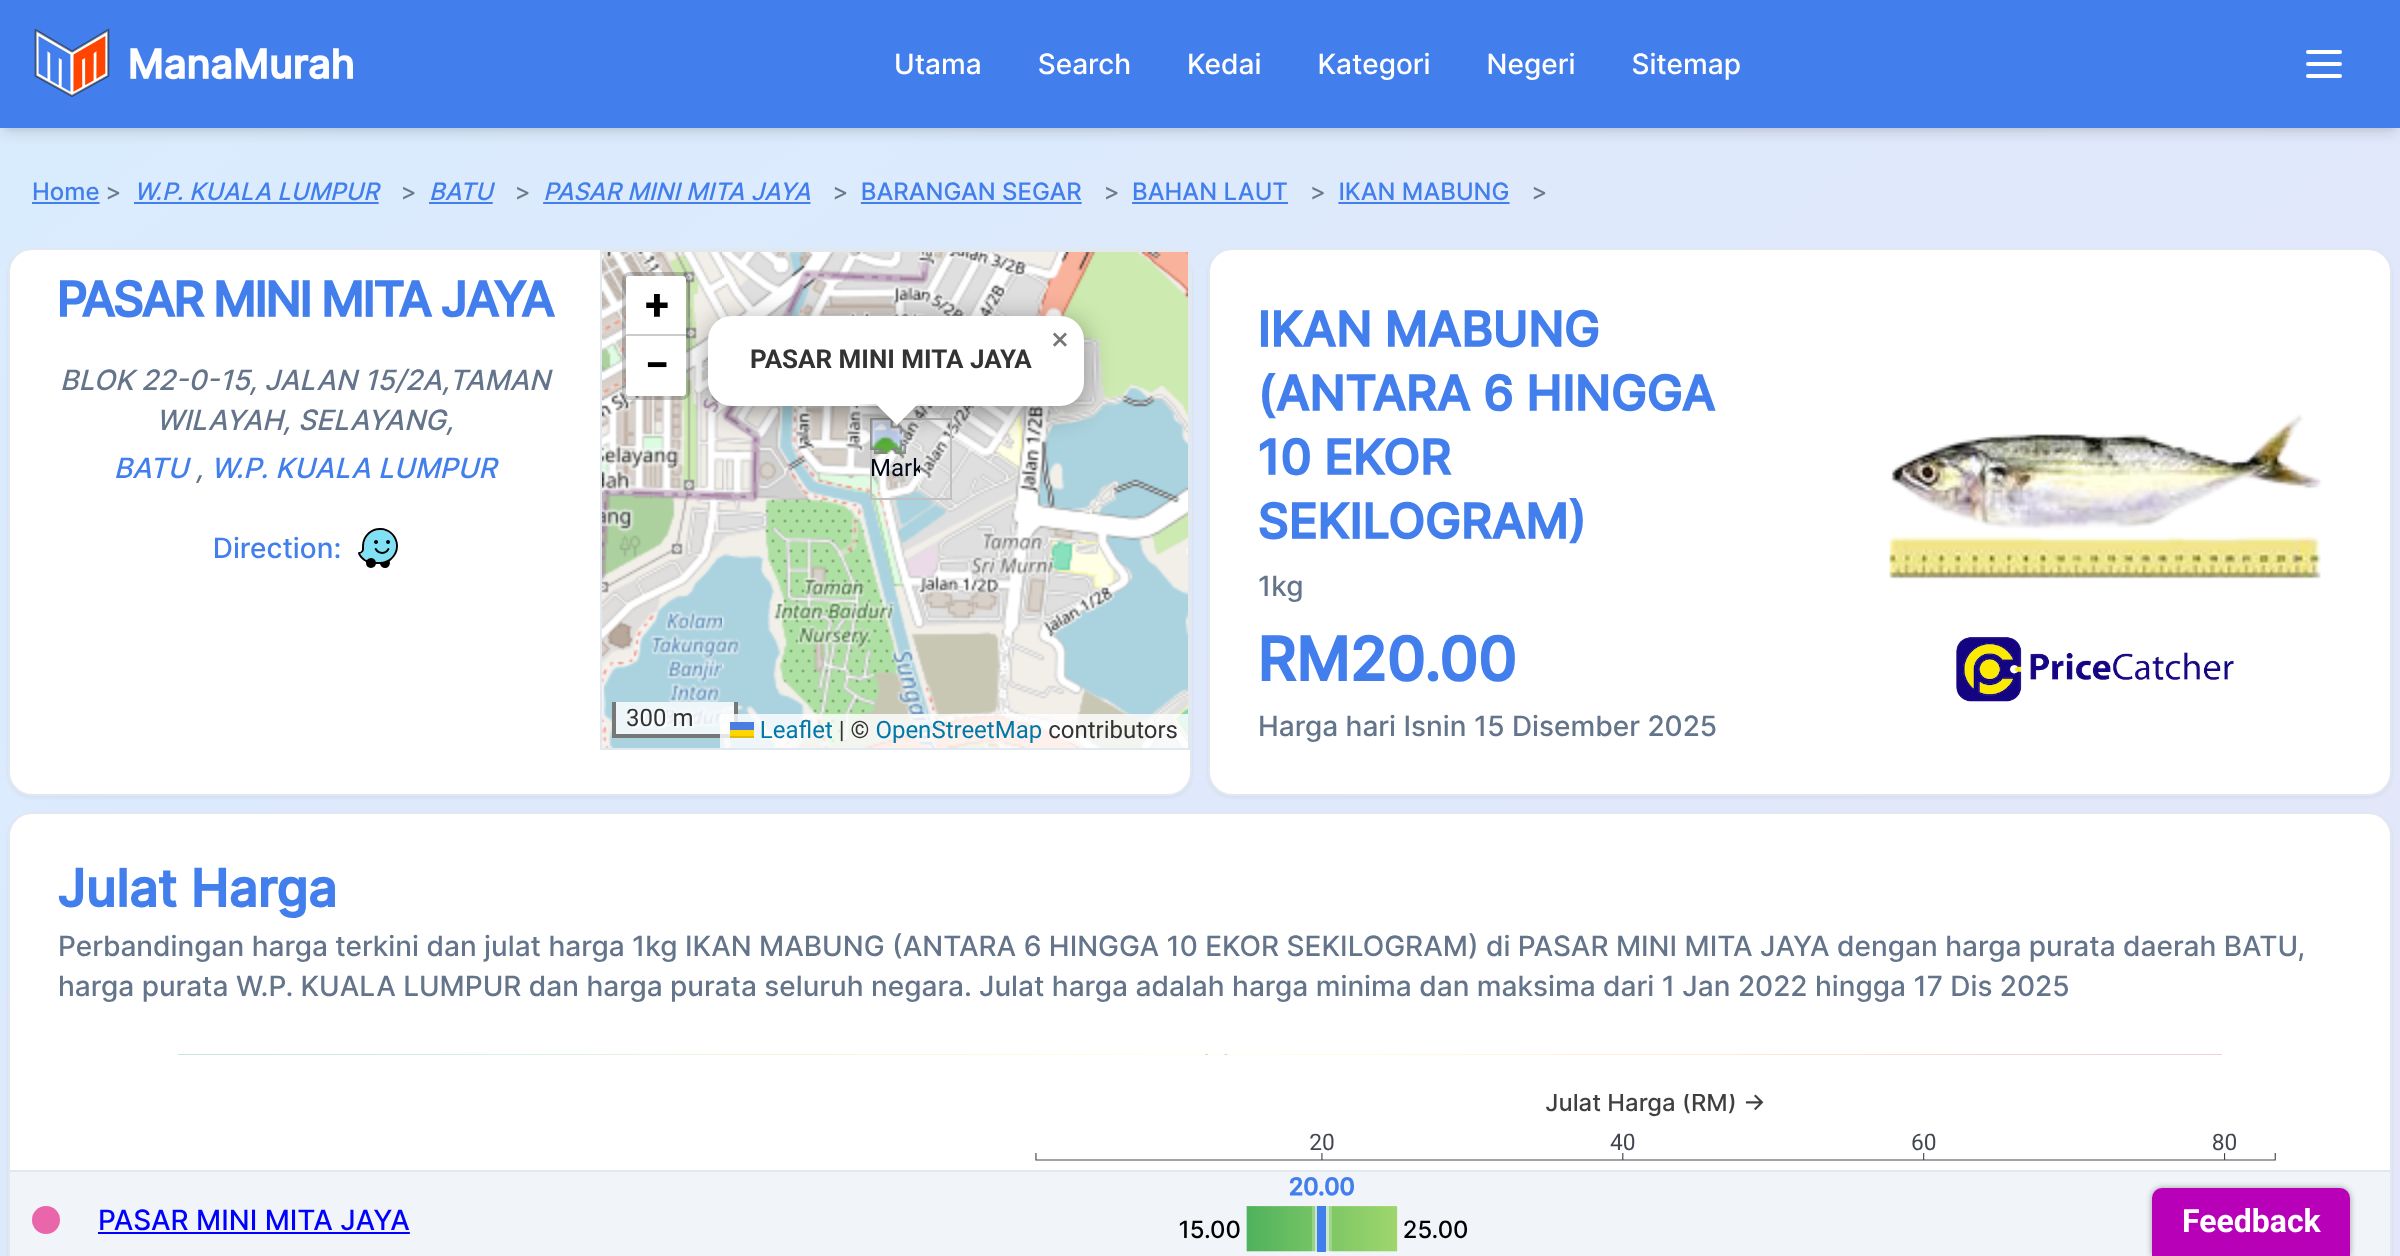Open Waze directions icon
This screenshot has height=1256, width=2400.
pos(378,548)
